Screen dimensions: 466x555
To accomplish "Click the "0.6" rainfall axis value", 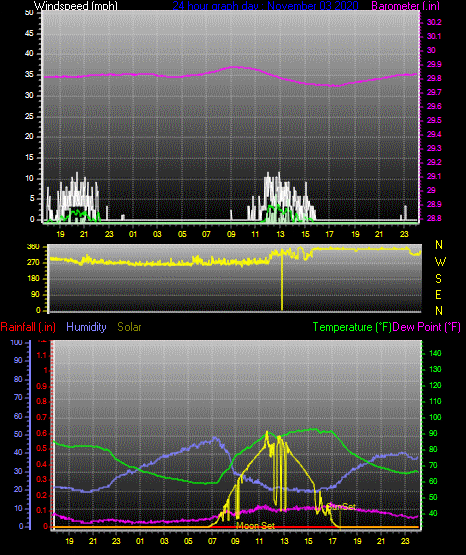I will [x=42, y=433].
